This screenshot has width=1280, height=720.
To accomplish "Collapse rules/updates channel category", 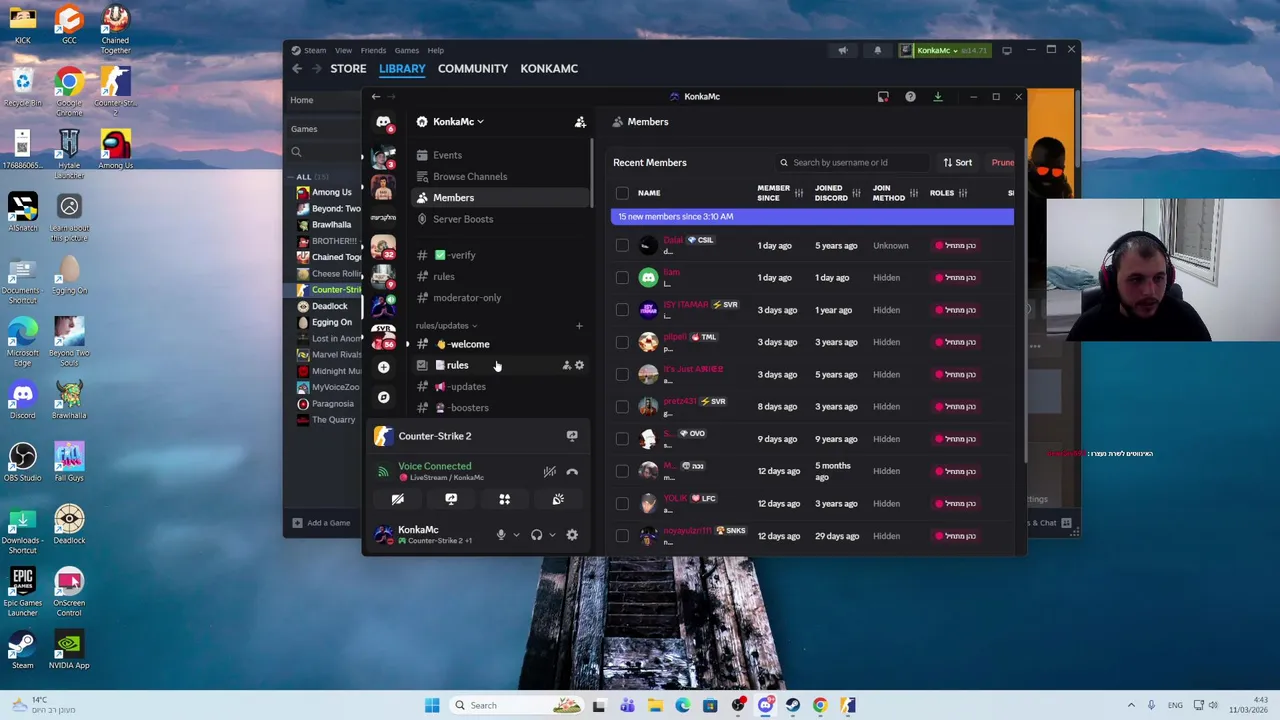I will coord(446,326).
